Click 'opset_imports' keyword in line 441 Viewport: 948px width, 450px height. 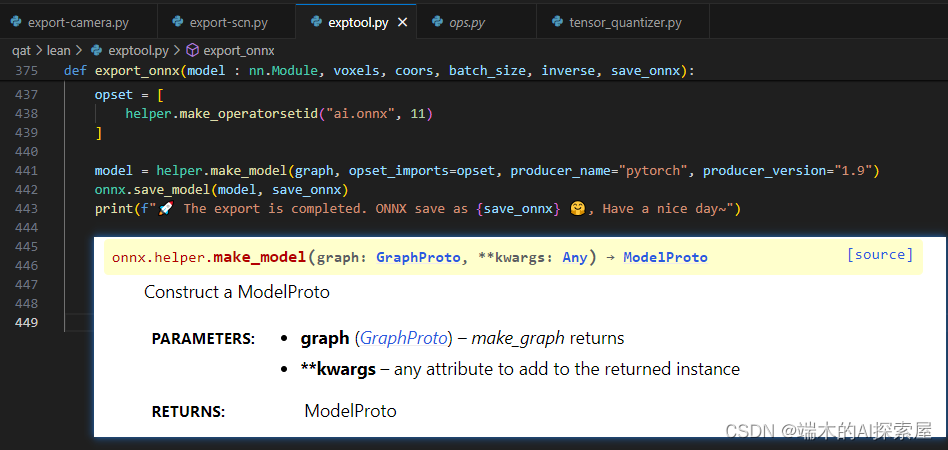tap(399, 171)
